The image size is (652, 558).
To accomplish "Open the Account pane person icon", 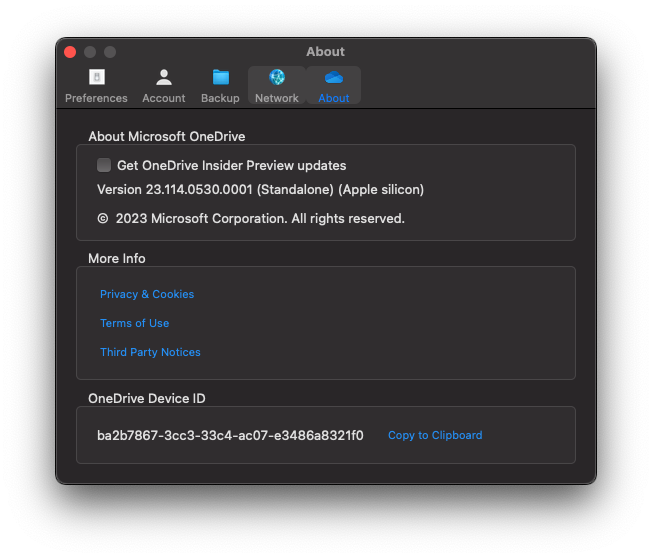I will [x=164, y=77].
